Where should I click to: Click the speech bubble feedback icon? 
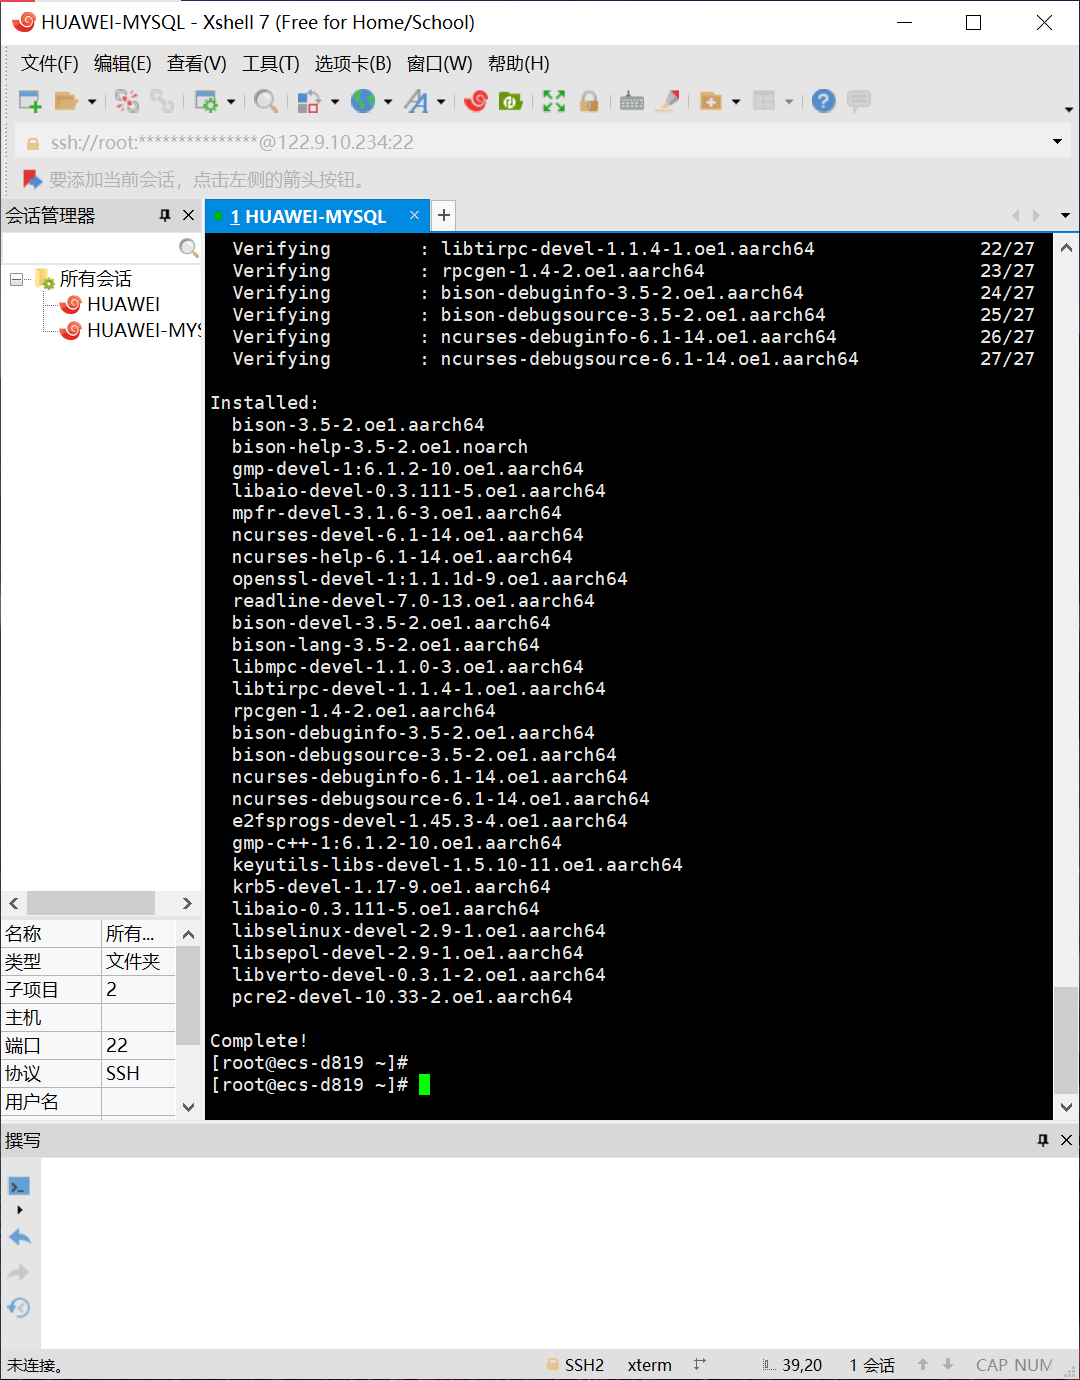pos(859,101)
